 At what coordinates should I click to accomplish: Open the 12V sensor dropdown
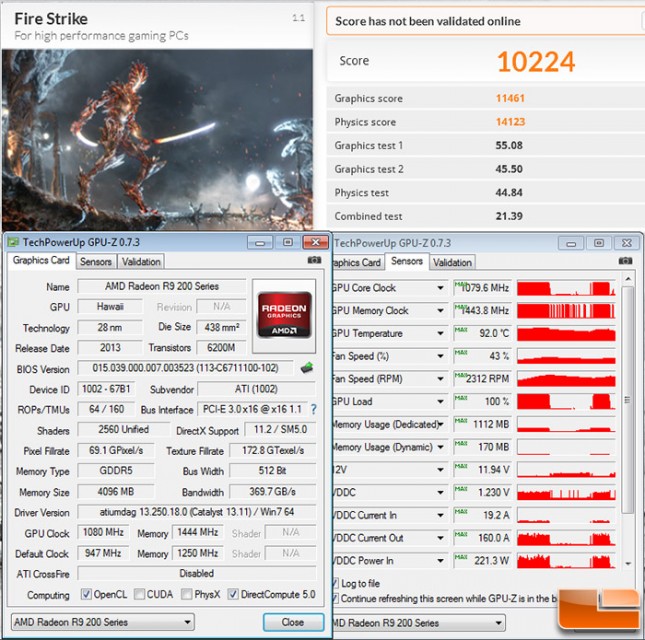[x=440, y=470]
